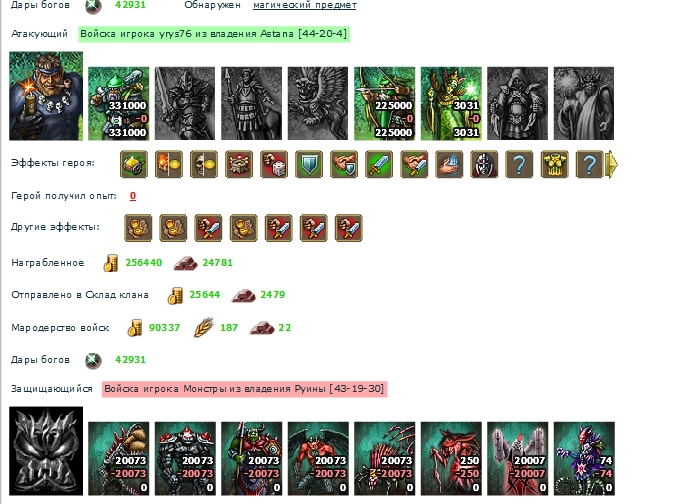Select the dwarf unit card showing 331000
This screenshot has width=681, height=504.
tap(119, 103)
